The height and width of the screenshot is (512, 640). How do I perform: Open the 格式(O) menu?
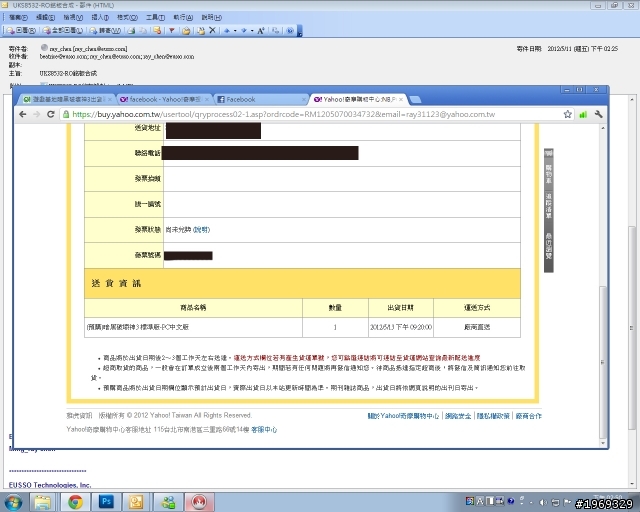pyautogui.click(x=127, y=18)
